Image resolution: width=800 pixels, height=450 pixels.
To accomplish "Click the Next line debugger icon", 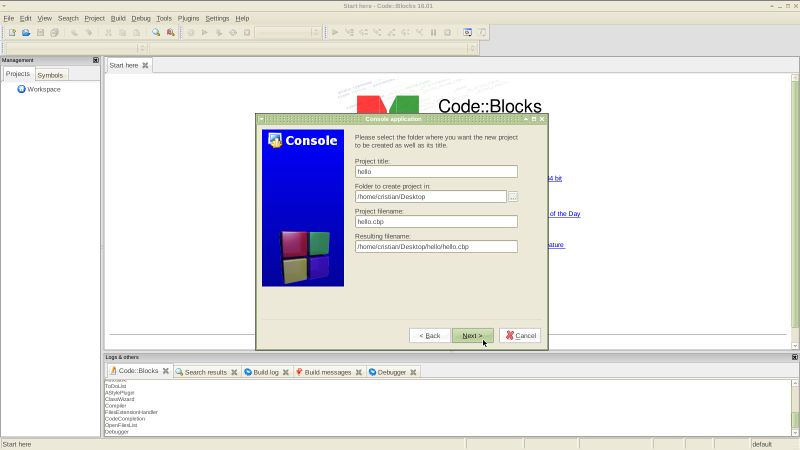I will coord(364,32).
